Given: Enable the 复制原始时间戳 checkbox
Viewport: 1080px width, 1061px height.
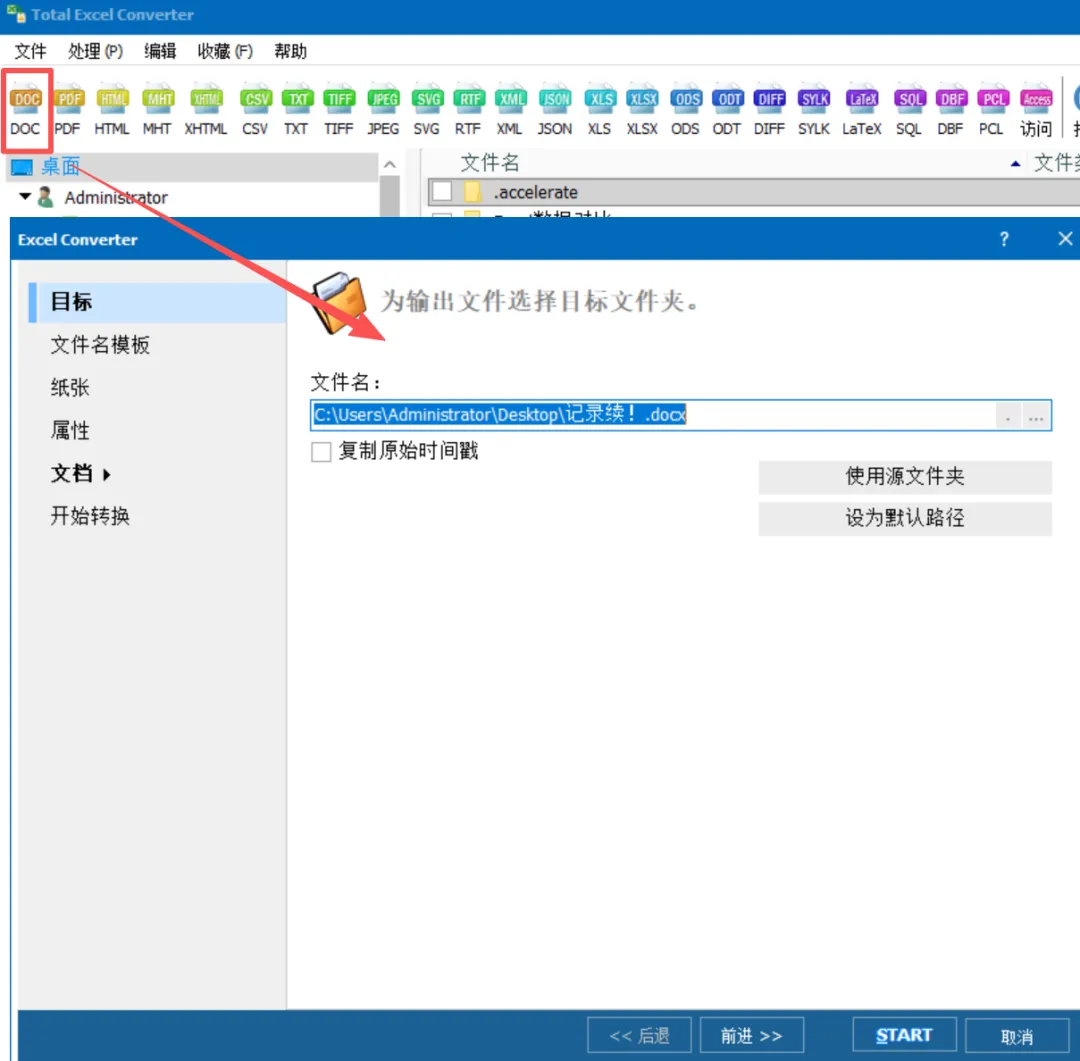Looking at the screenshot, I should [321, 452].
